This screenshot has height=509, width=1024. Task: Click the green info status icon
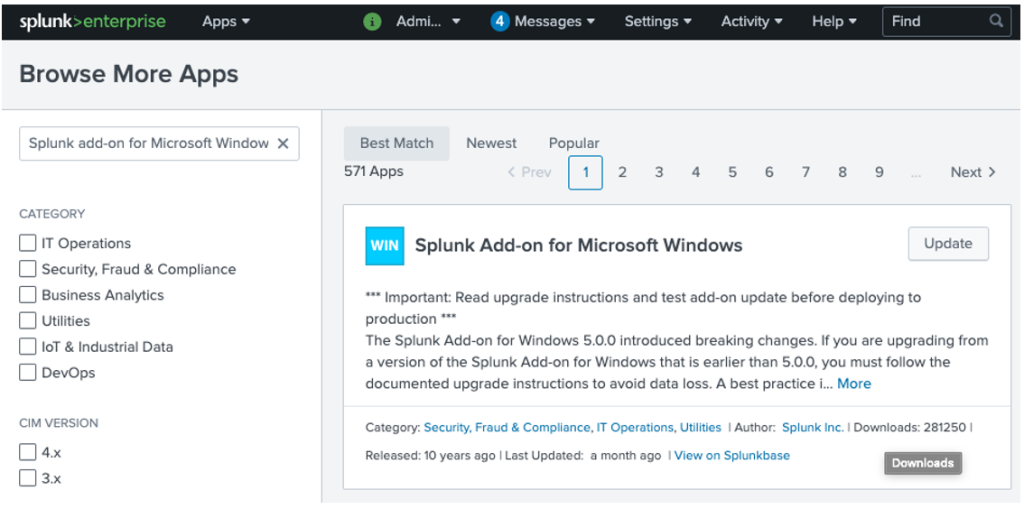[x=372, y=22]
